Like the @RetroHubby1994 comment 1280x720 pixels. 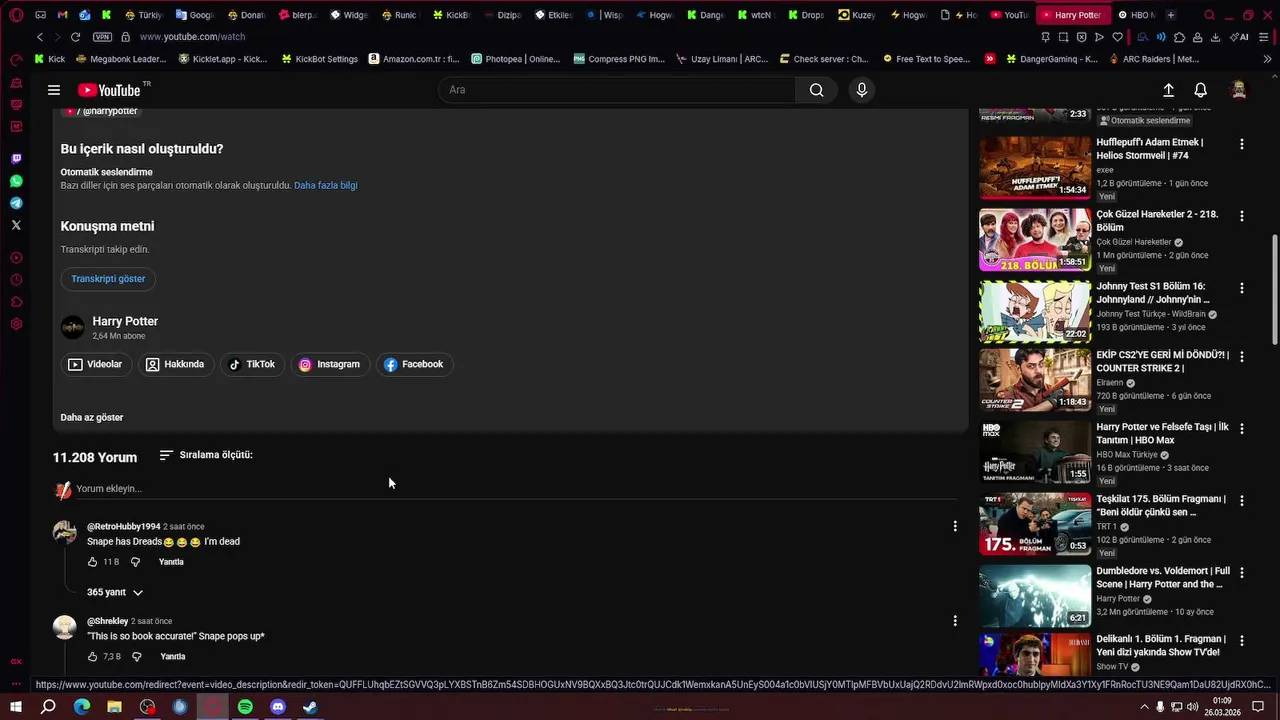click(x=93, y=562)
